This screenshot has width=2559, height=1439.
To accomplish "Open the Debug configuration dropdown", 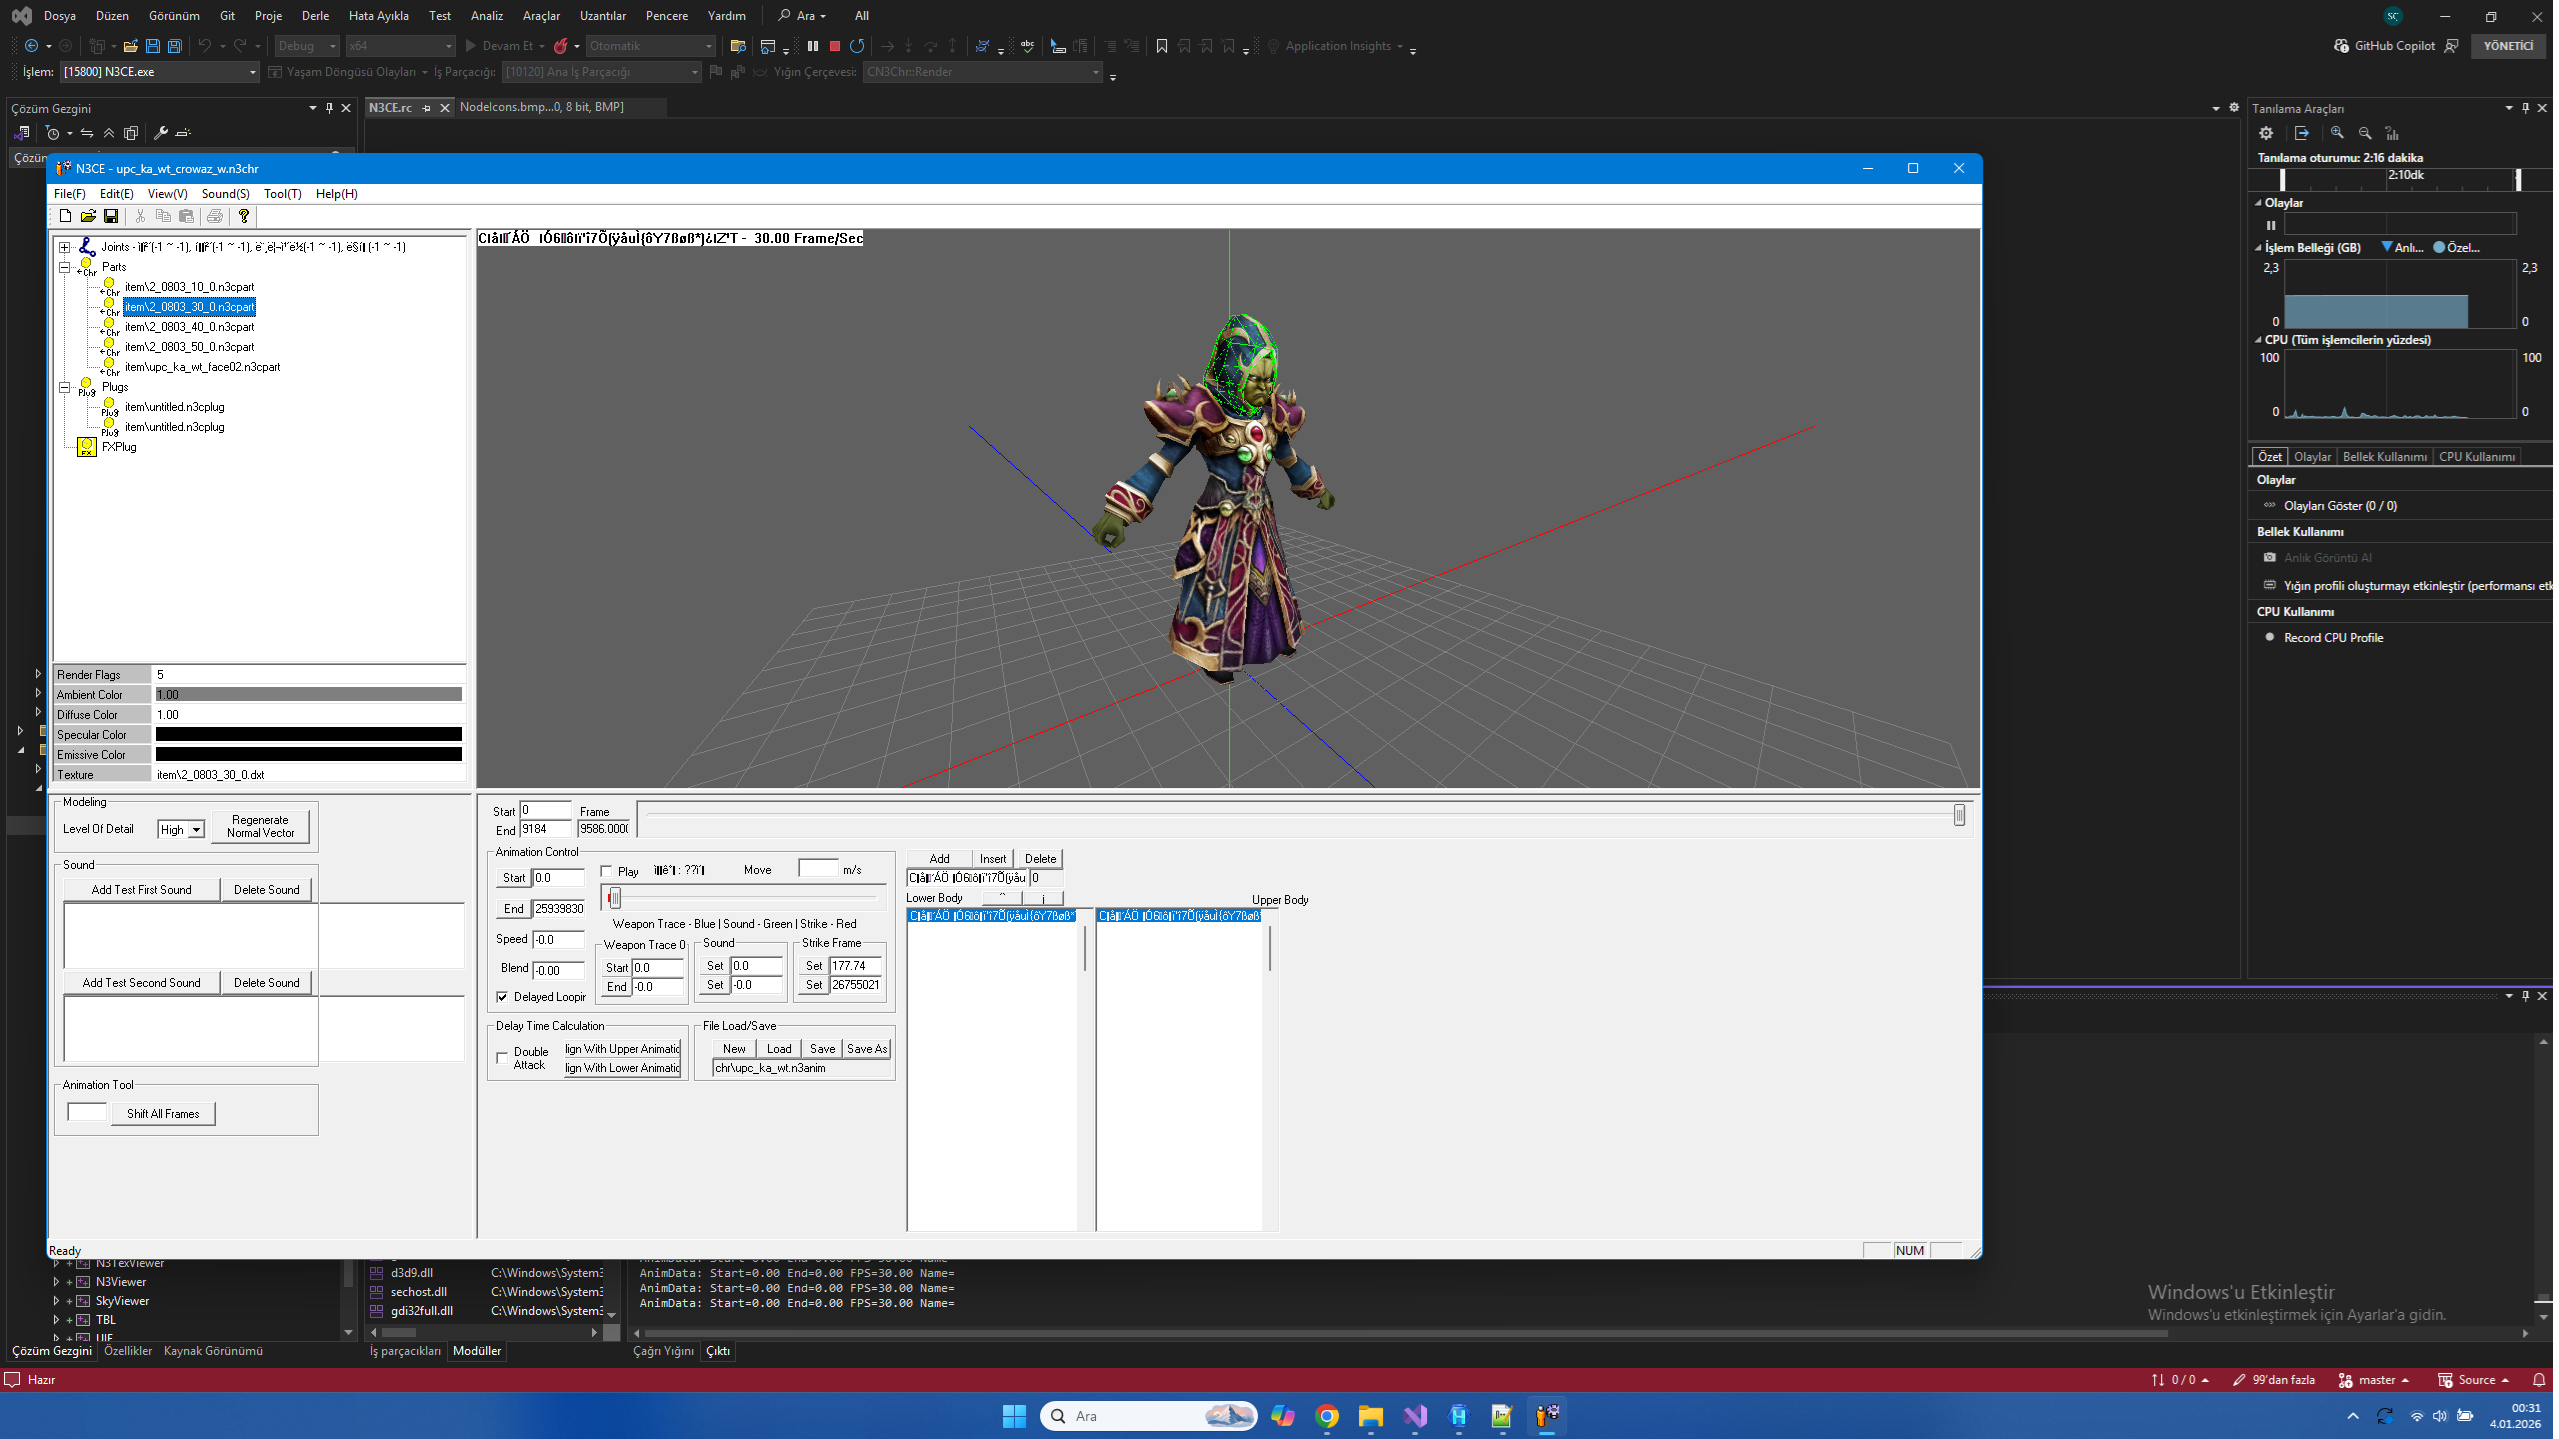I will [308, 46].
